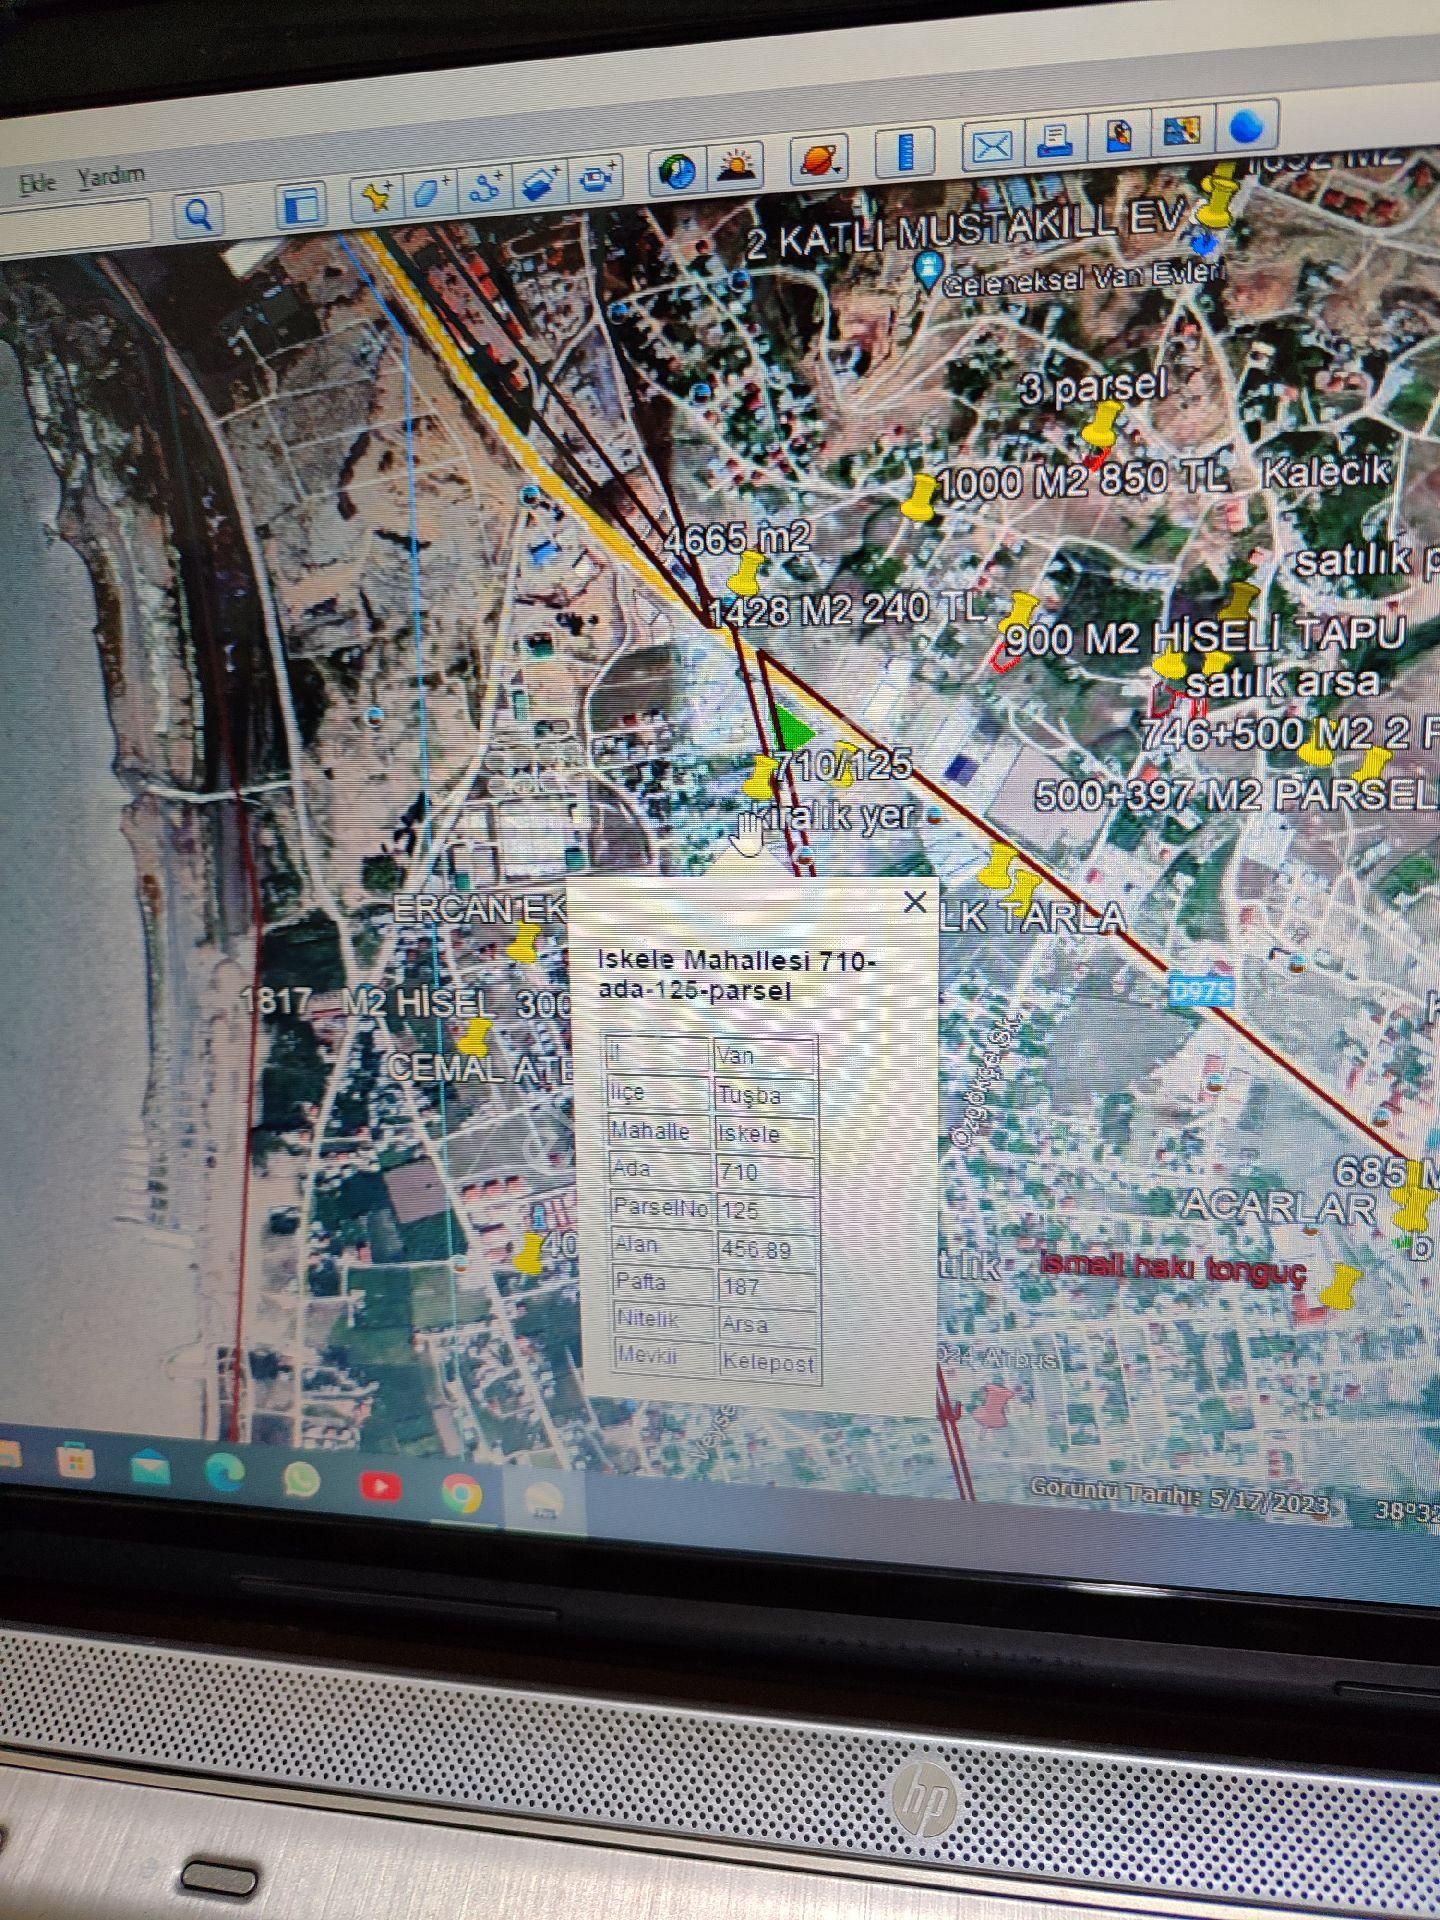1440x1920 pixels.
Task: Click the satılık arsa placemark label
Action: pos(1282,682)
